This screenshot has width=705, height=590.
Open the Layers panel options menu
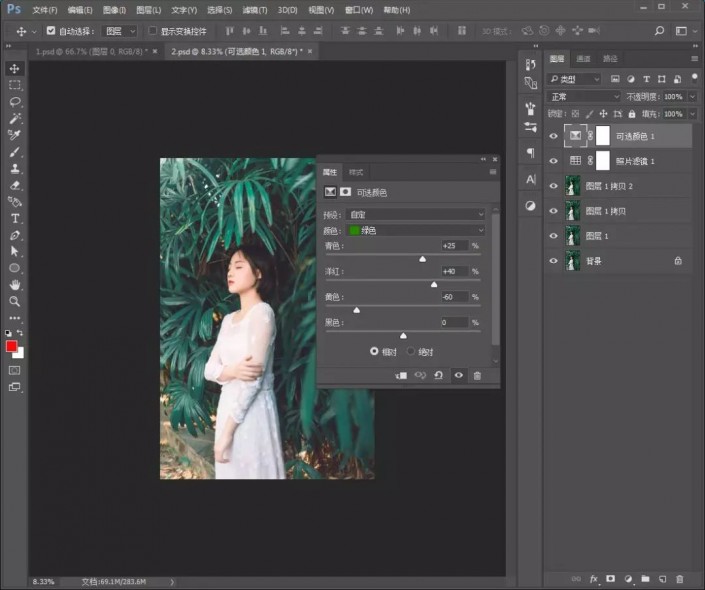coord(694,58)
